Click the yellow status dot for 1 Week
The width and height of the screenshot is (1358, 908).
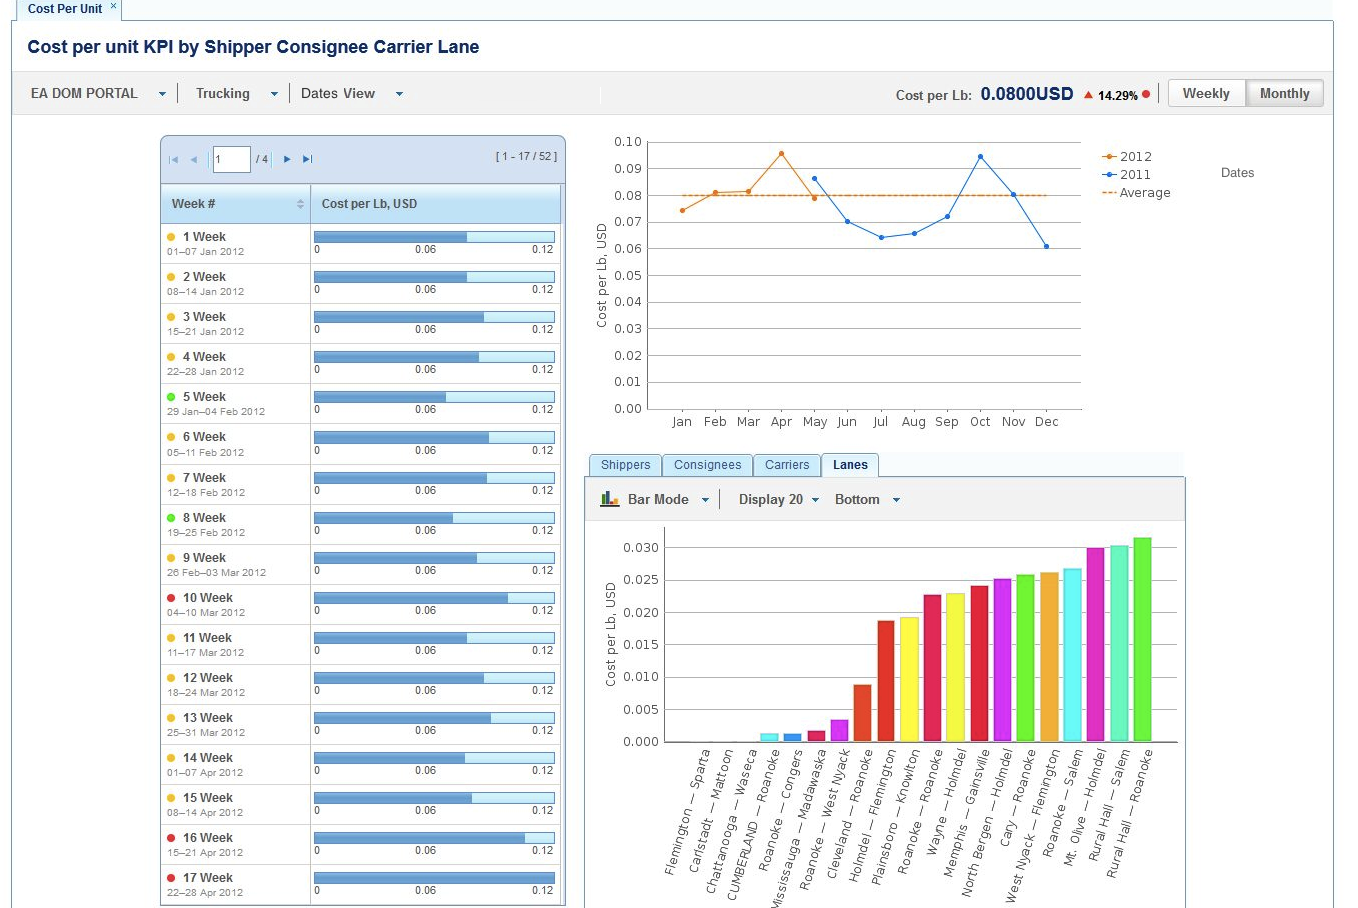click(x=171, y=237)
